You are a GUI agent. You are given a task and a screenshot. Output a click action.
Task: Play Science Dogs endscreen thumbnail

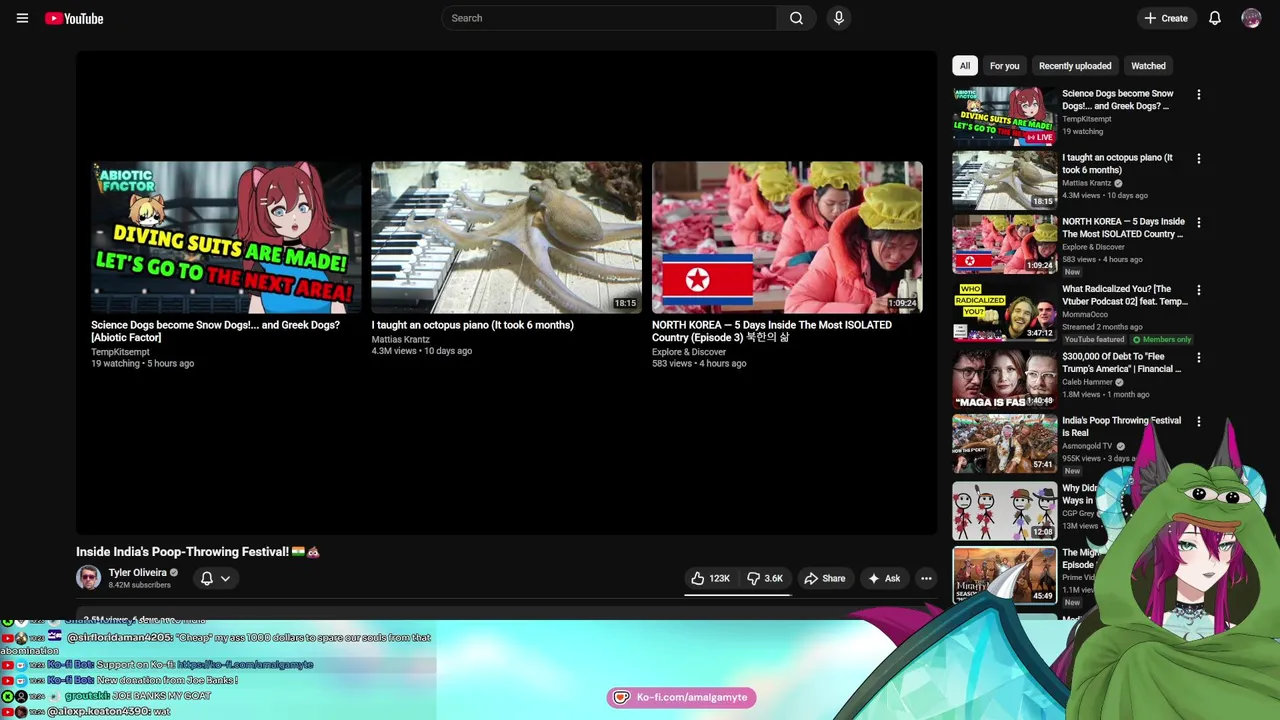point(226,237)
